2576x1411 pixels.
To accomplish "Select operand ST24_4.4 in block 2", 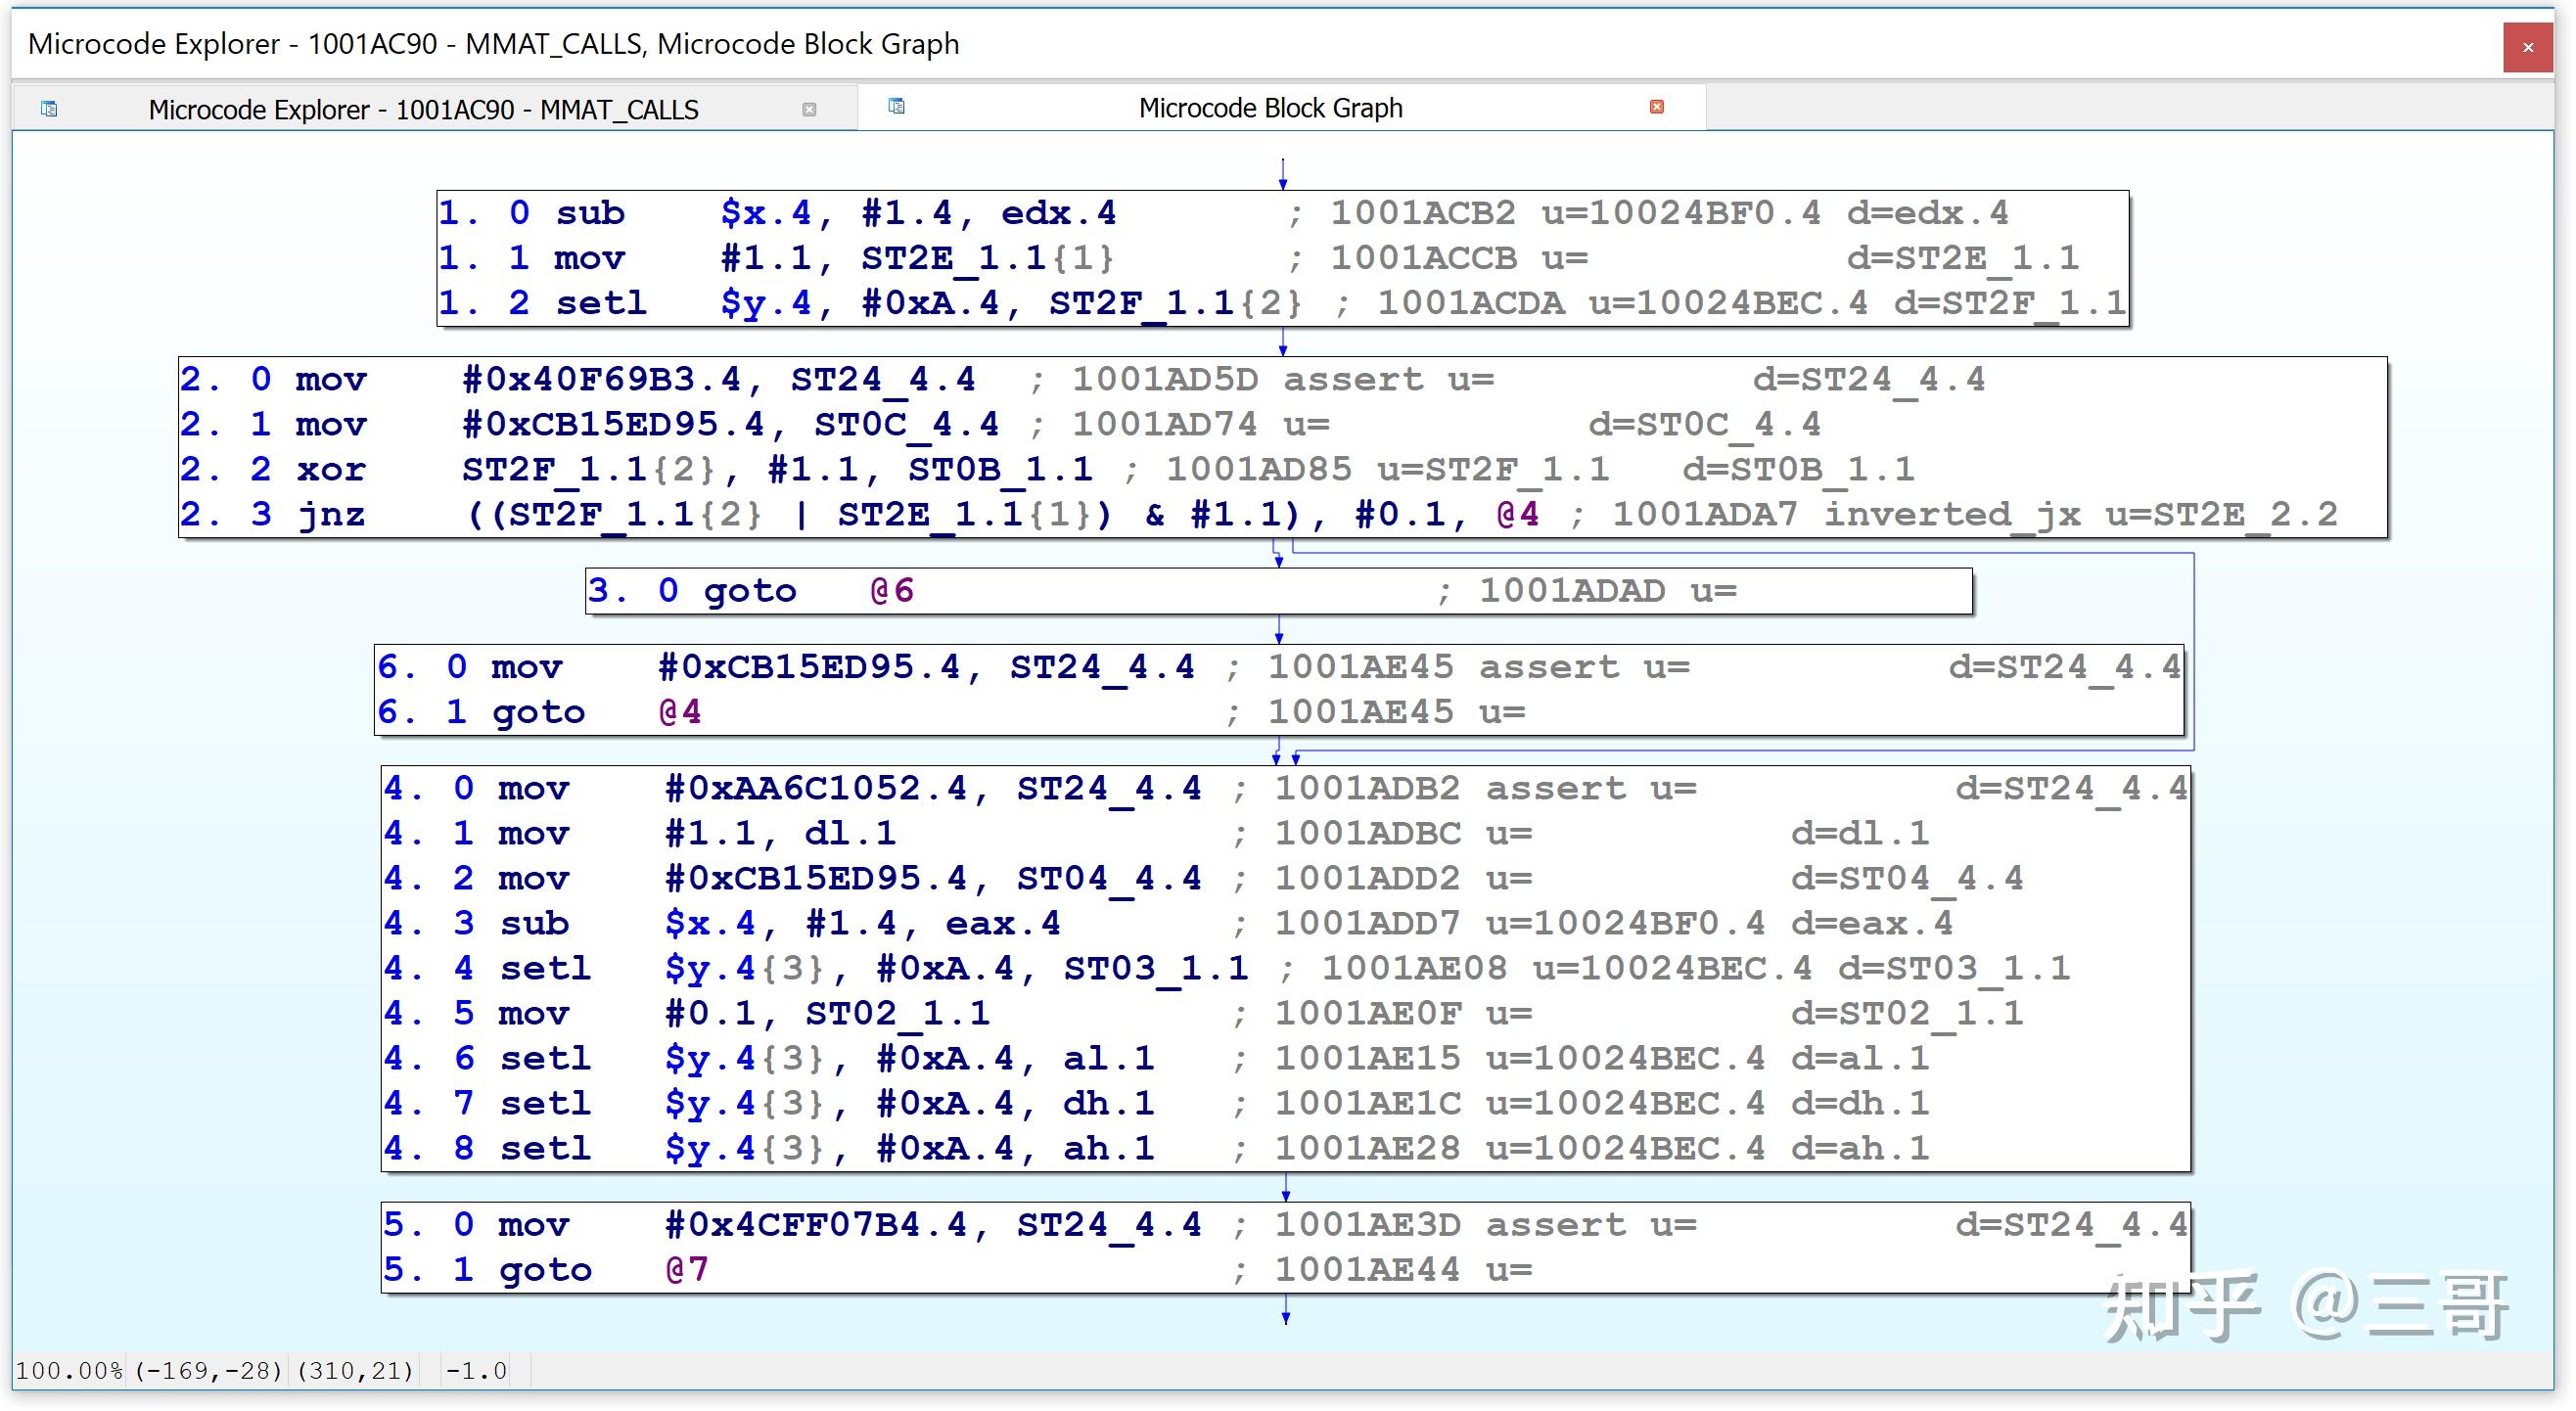I will tap(882, 378).
